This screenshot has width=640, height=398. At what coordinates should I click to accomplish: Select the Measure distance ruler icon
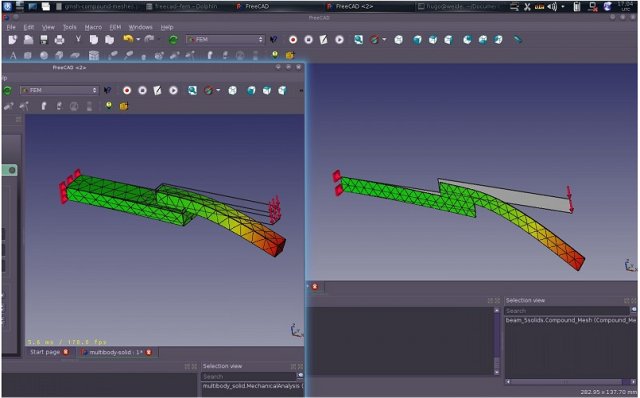click(x=518, y=40)
